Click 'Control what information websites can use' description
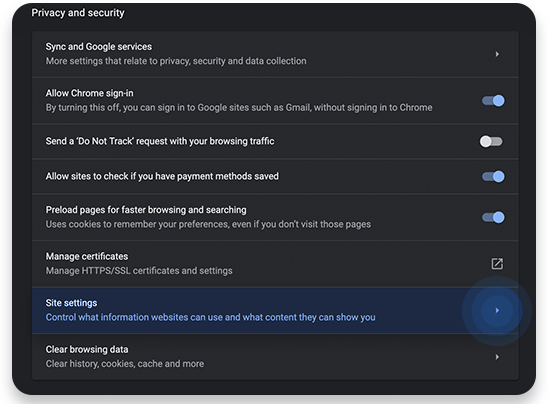548x404 pixels. pyautogui.click(x=210, y=317)
